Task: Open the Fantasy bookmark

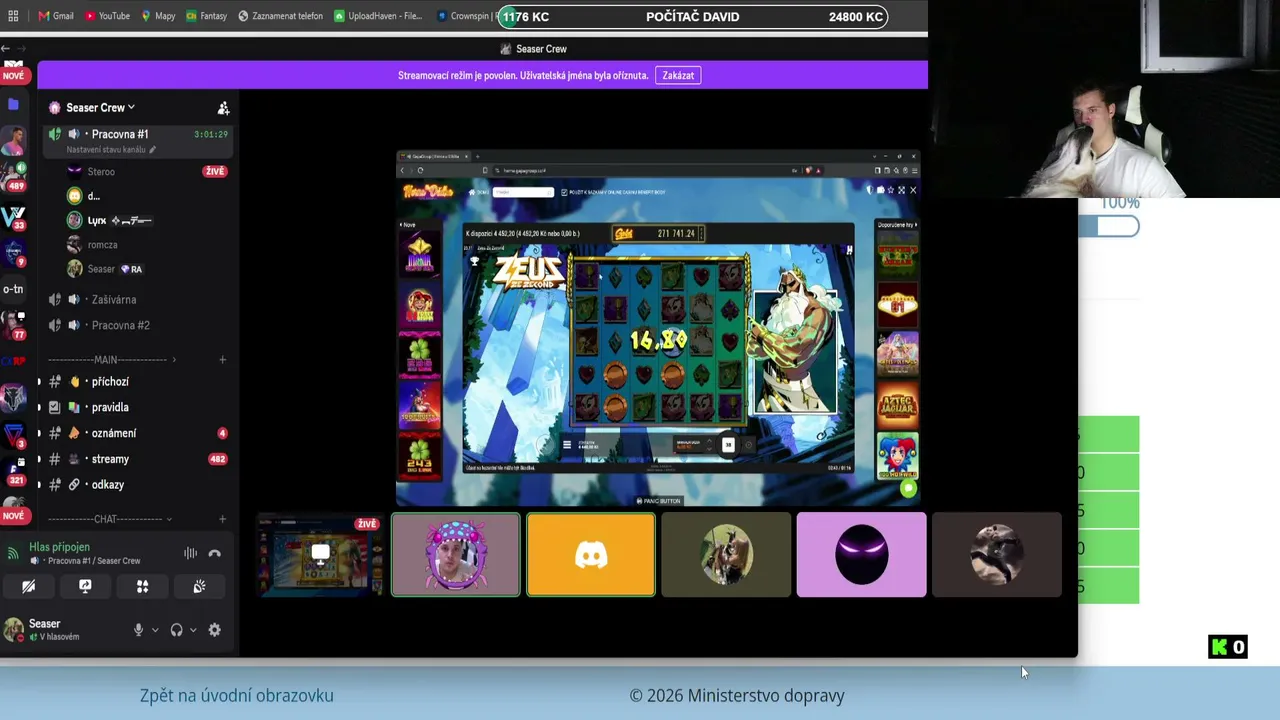Action: pos(206,16)
